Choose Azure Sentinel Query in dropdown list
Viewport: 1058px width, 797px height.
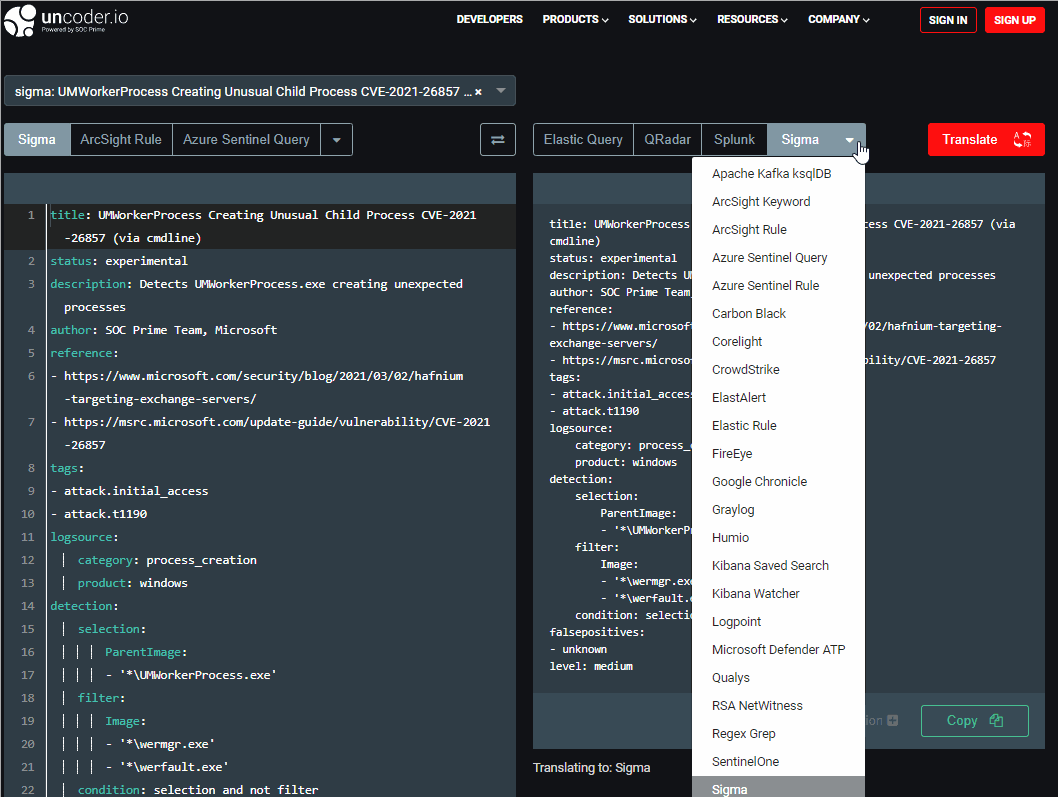[779, 258]
